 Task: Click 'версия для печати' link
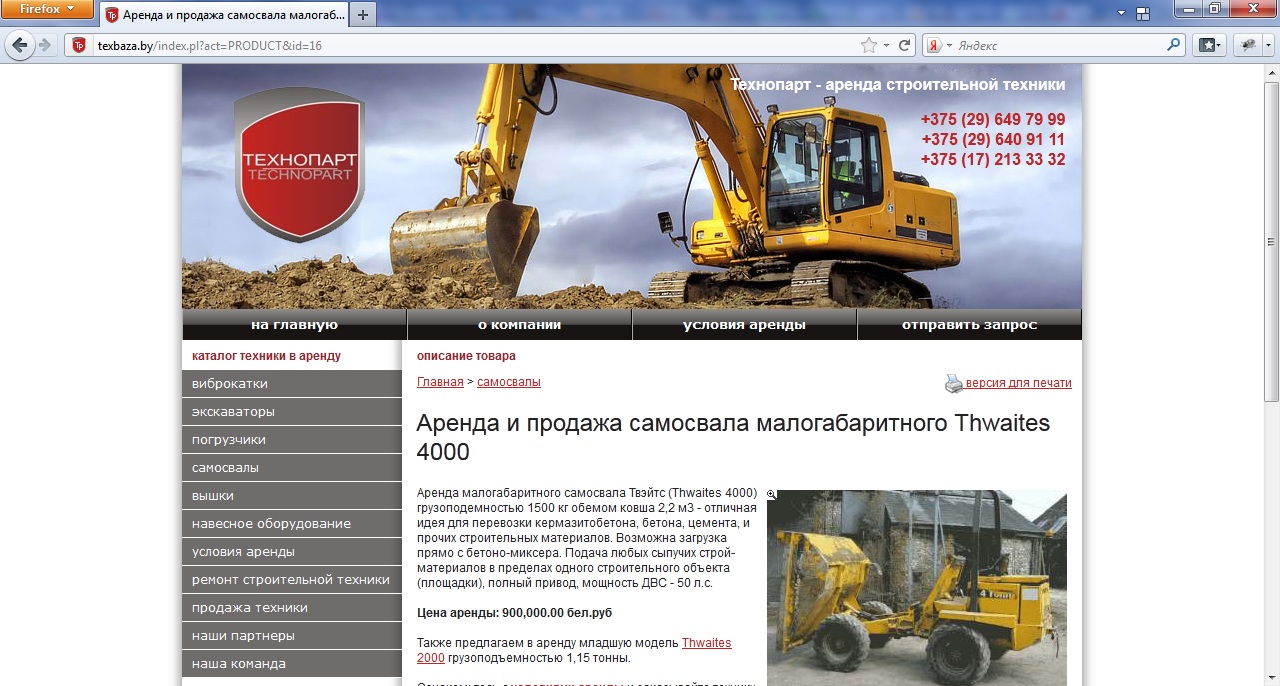(1018, 383)
